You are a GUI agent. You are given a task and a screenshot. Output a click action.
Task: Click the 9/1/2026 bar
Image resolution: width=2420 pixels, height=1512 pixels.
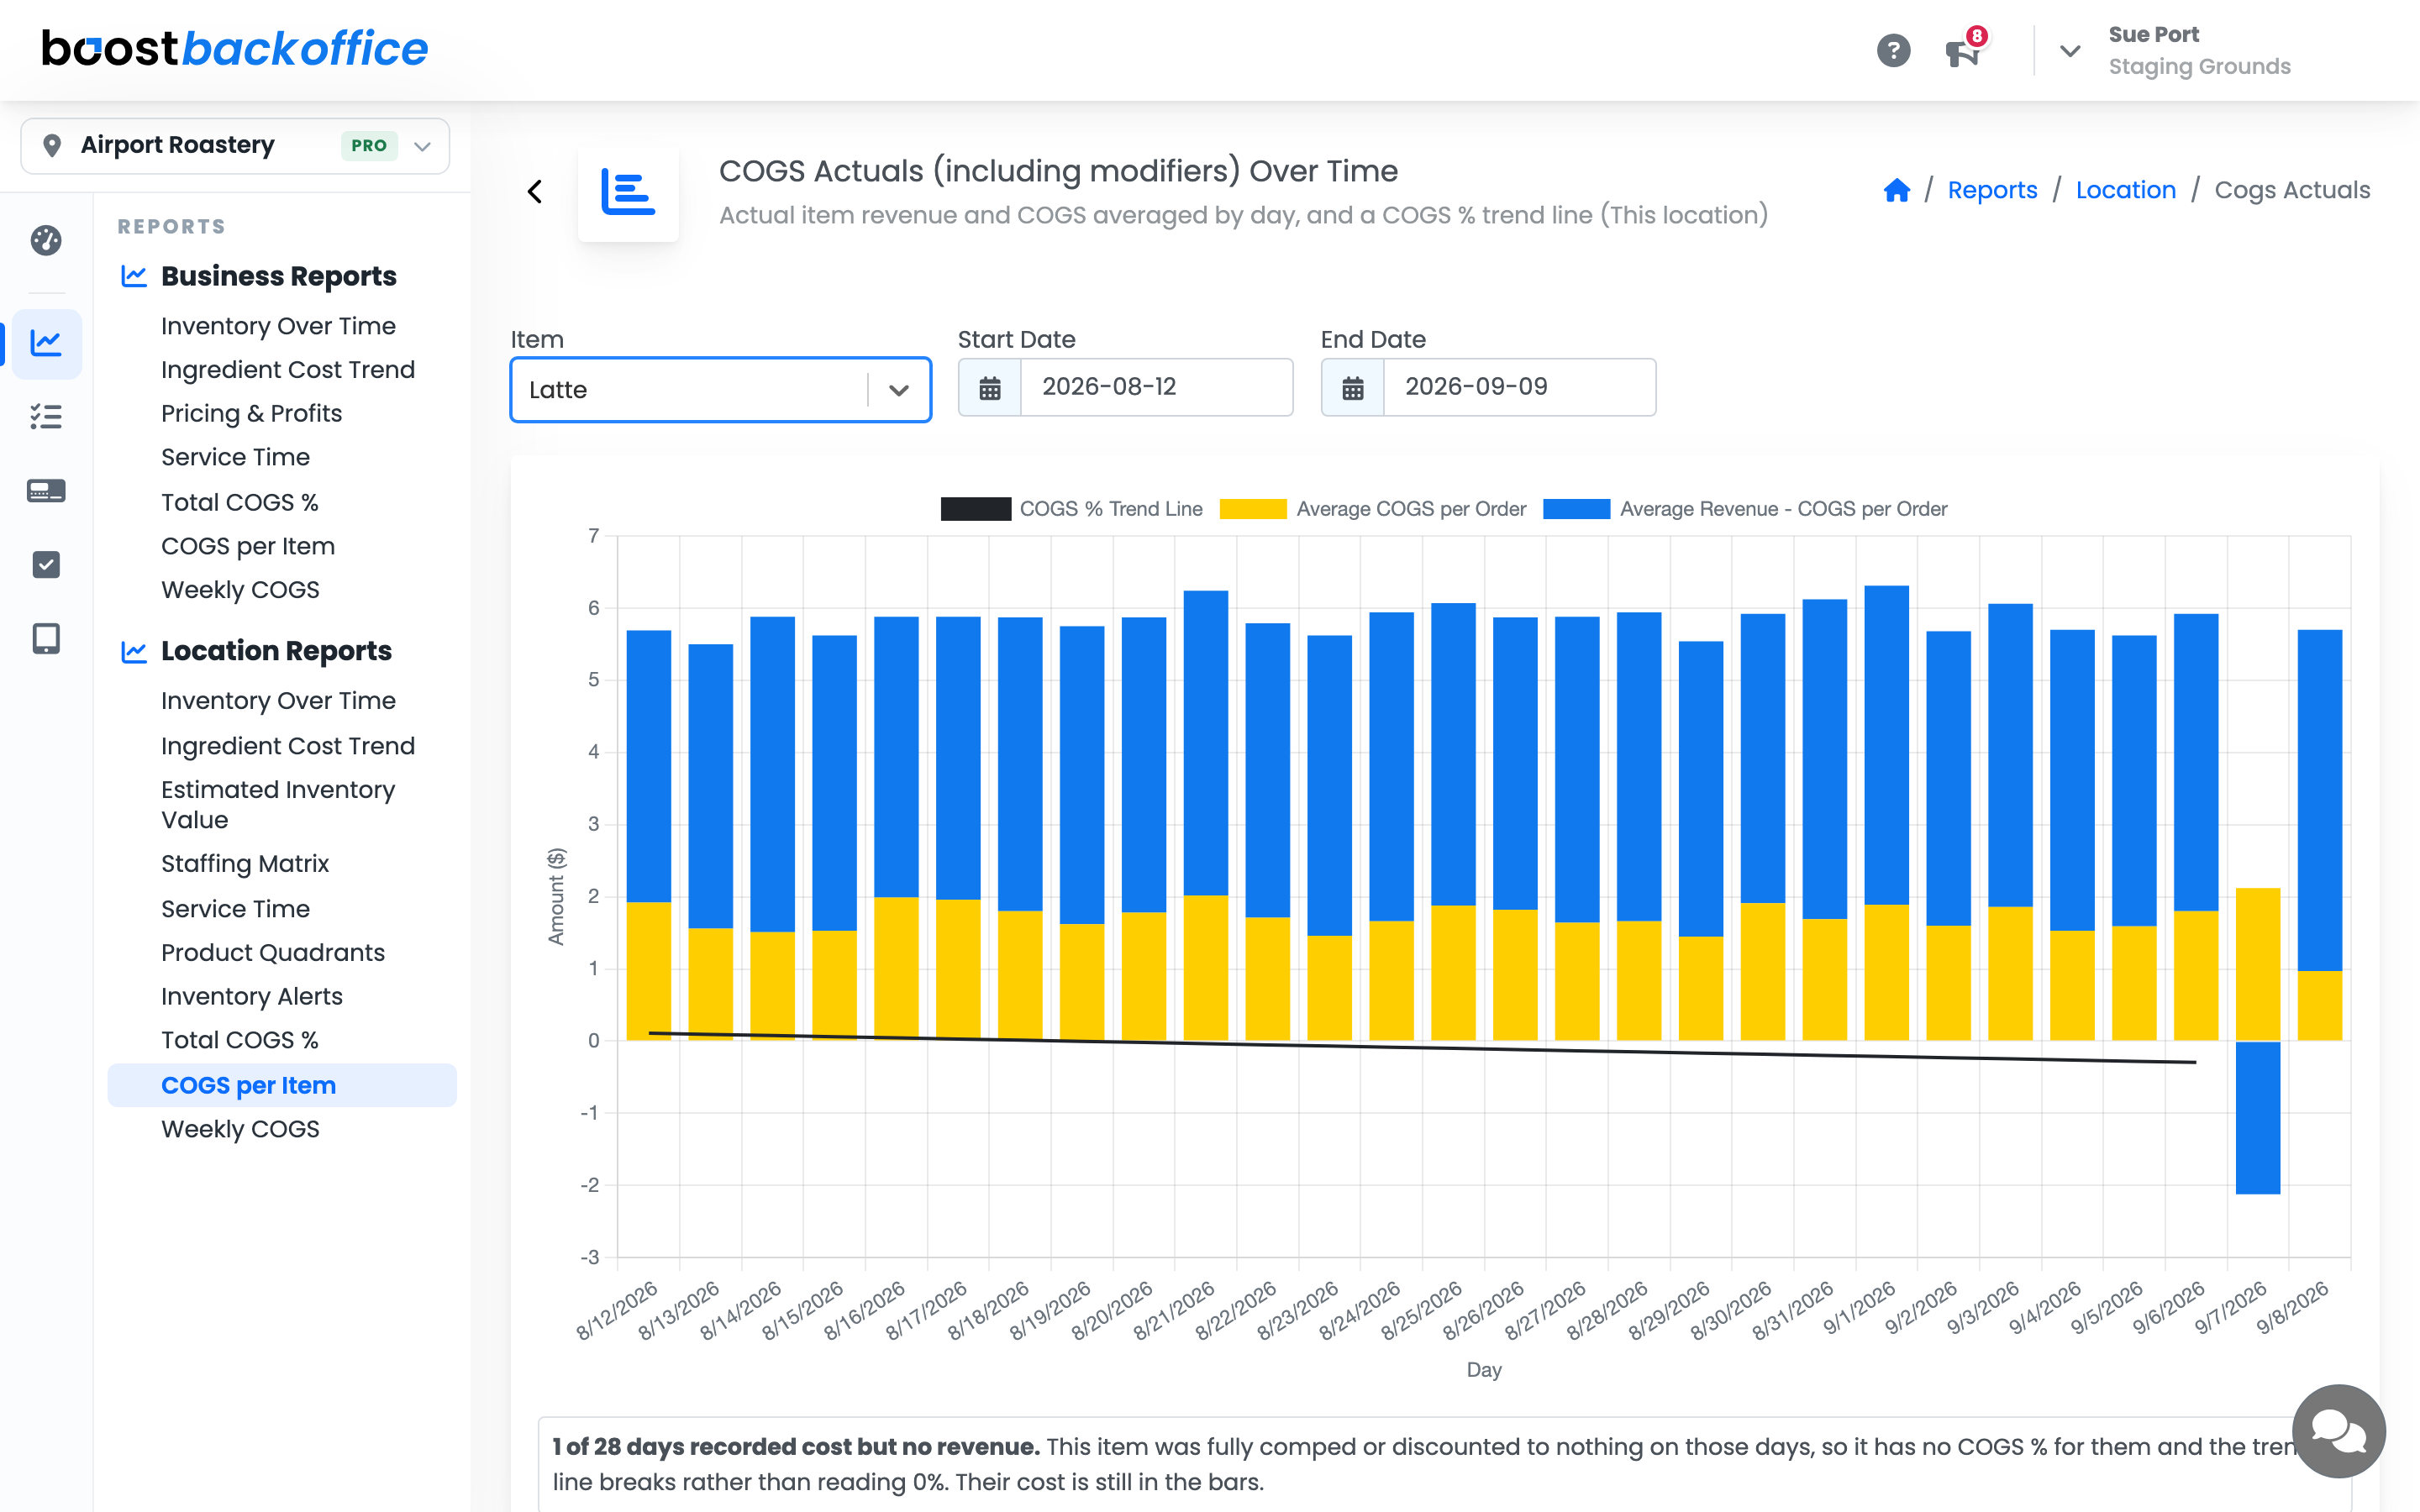1886,813
